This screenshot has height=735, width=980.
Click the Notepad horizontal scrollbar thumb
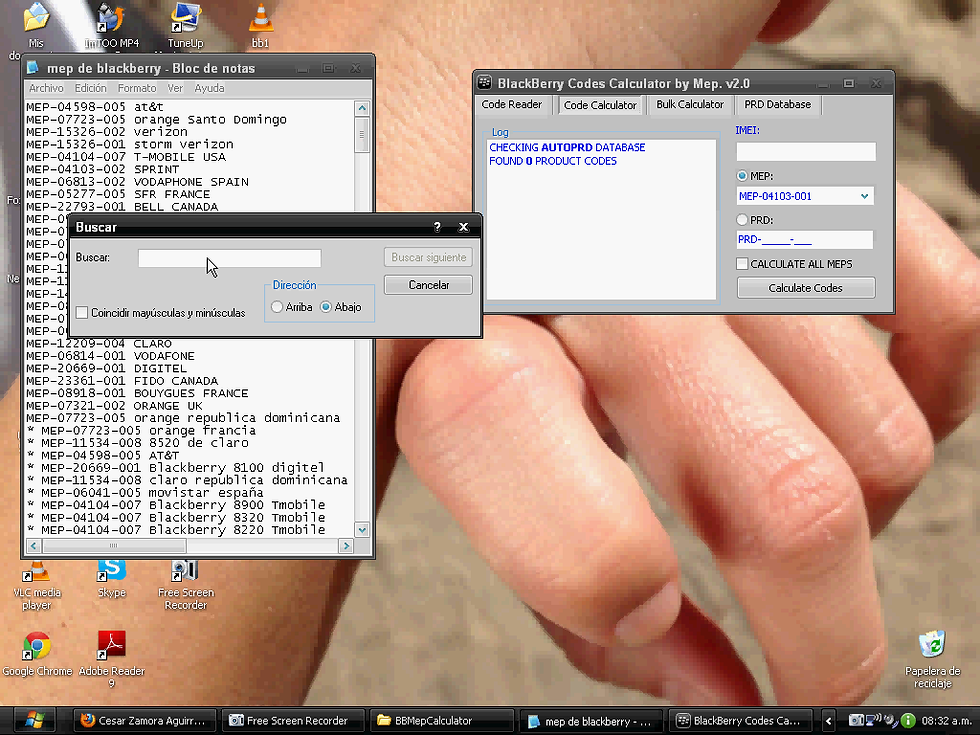[114, 546]
